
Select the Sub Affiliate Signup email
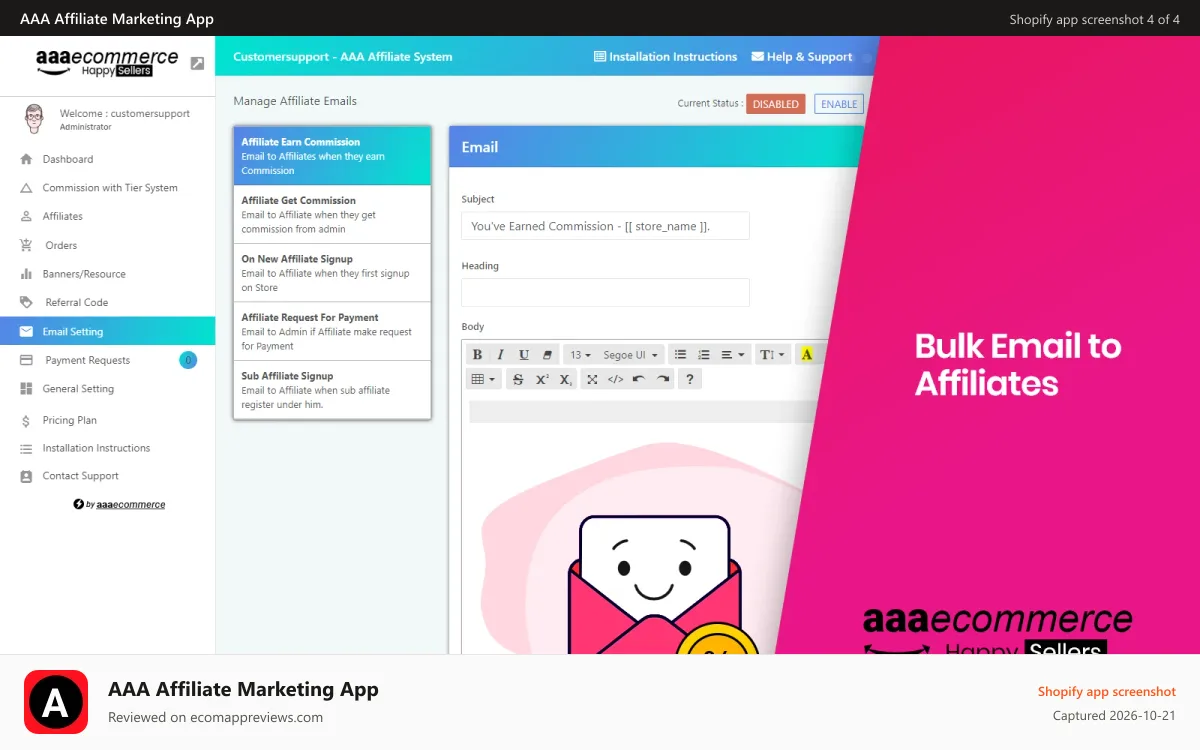pyautogui.click(x=332, y=390)
